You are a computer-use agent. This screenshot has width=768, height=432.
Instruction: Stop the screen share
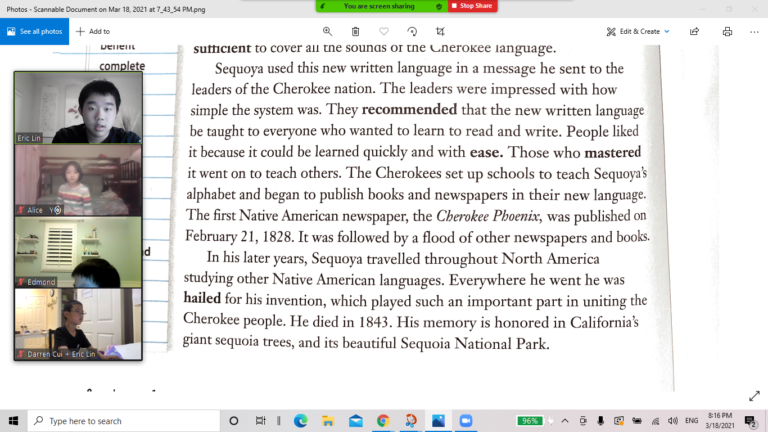[472, 6]
